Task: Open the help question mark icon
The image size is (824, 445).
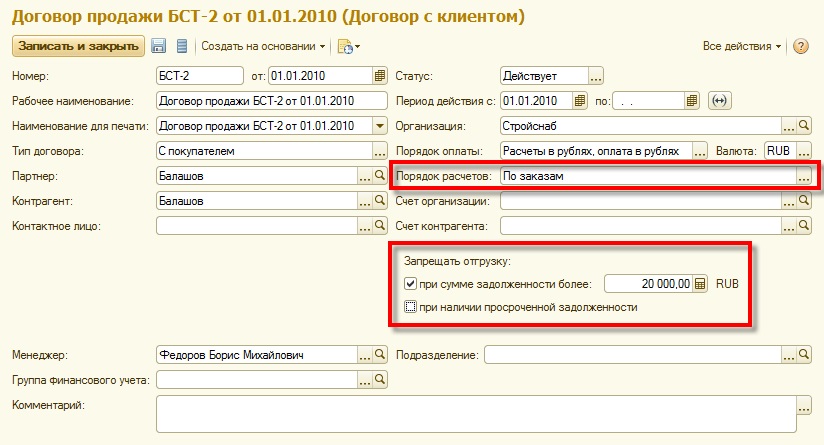Action: click(800, 46)
